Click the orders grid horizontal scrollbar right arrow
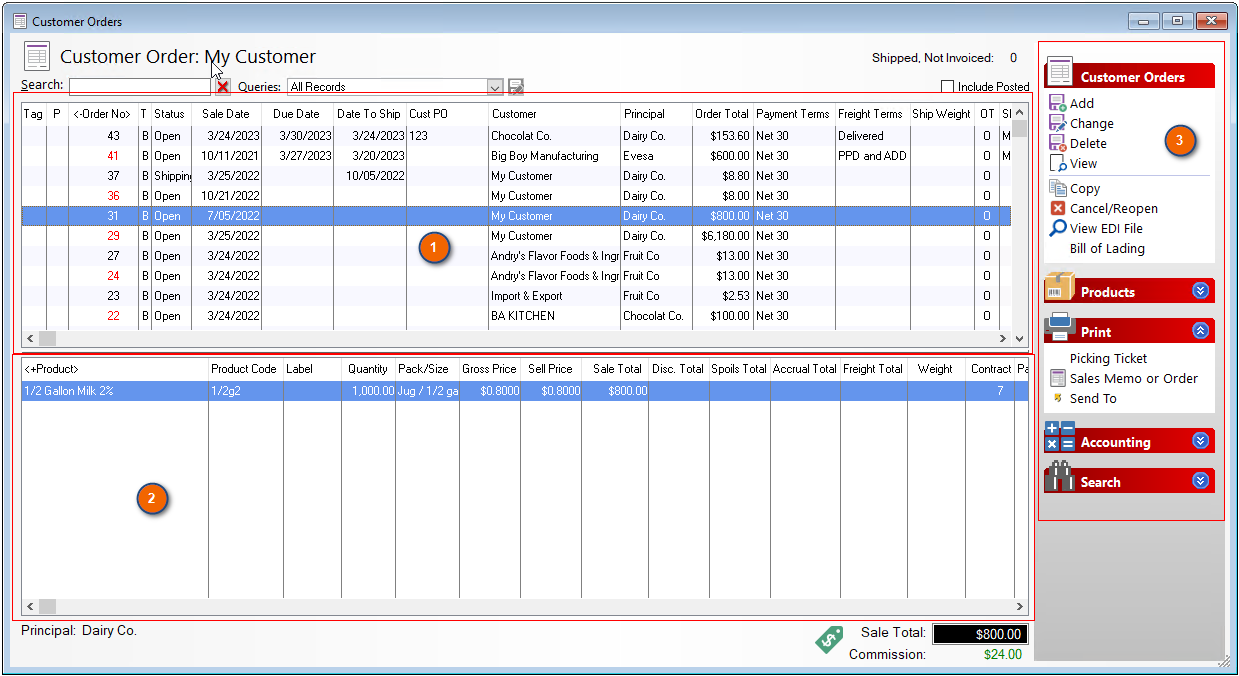Image resolution: width=1239 pixels, height=676 pixels. (x=1004, y=339)
